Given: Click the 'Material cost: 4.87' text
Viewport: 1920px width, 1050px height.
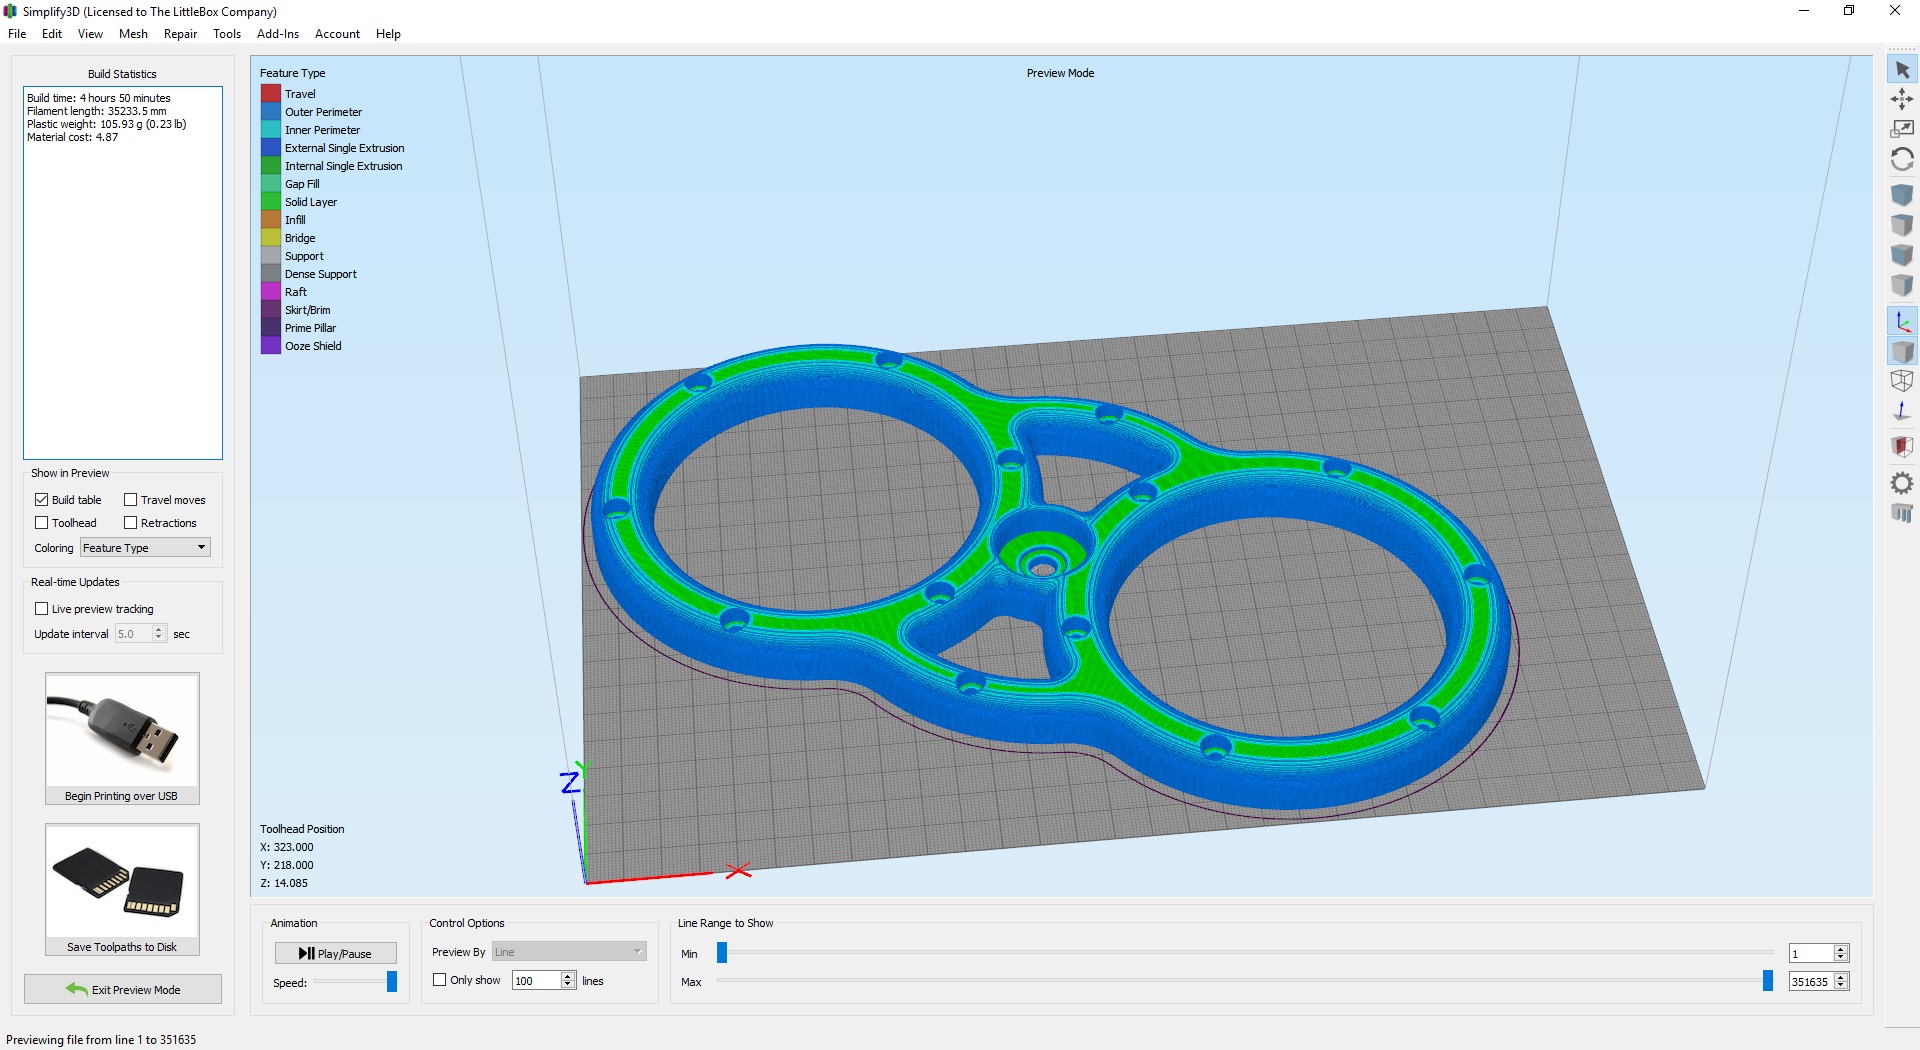Looking at the screenshot, I should [73, 137].
